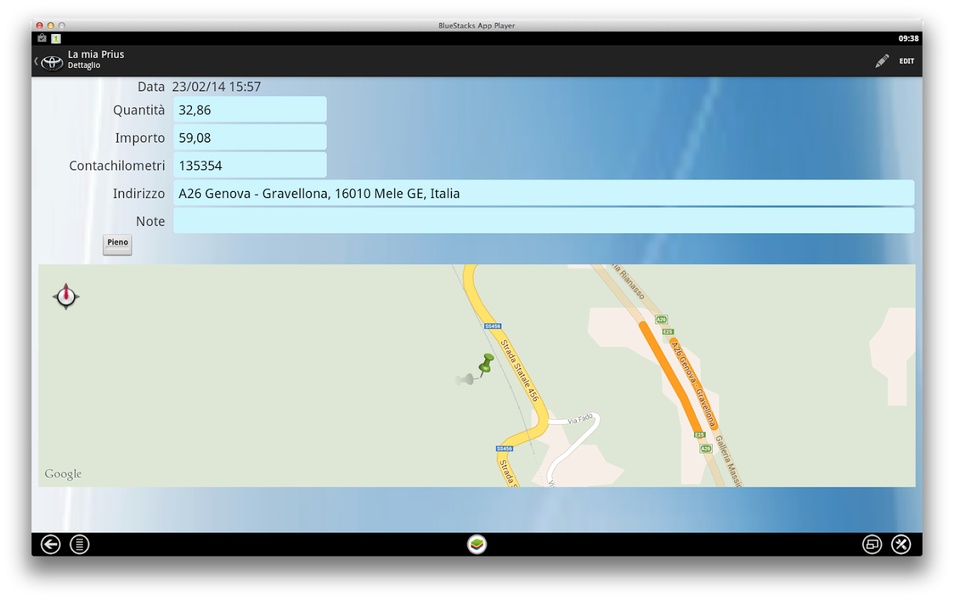This screenshot has width=954, height=600.
Task: Click the A26 Genova - Gravellona road label
Action: point(693,382)
